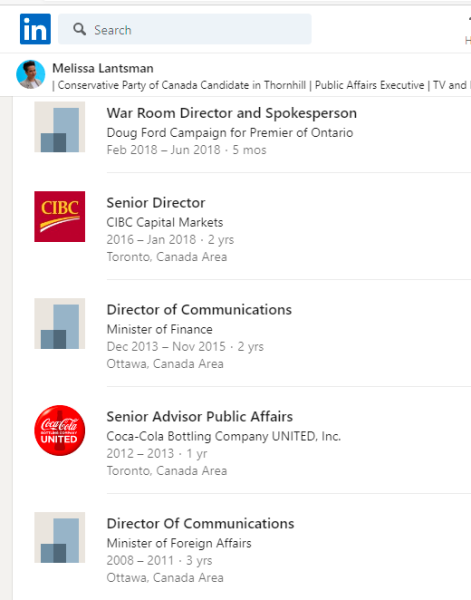Click Director Of Communications 2008 entry title
This screenshot has width=471, height=600.
coord(200,523)
